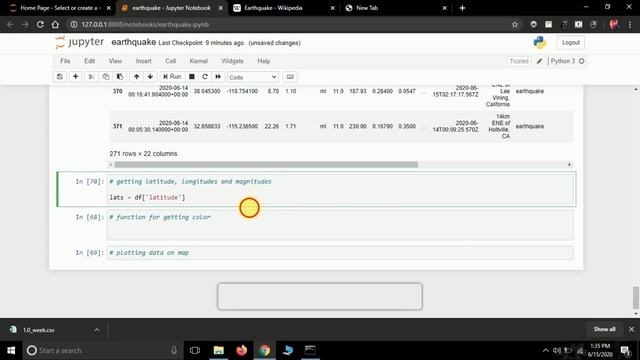Screen dimensions: 640x360
Task: Expand the hidden system tray icons
Action: pyautogui.click(x=546, y=350)
